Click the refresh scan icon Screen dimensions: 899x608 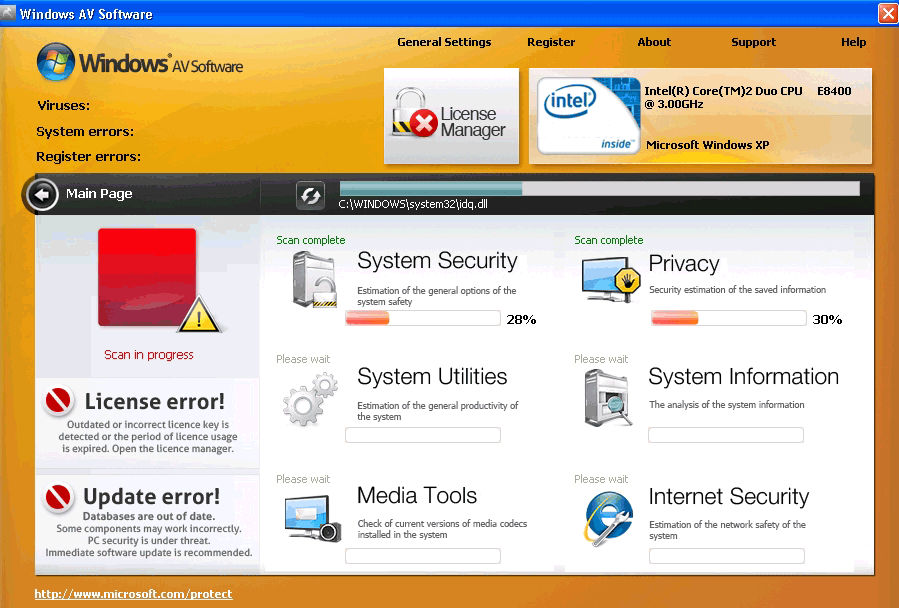click(x=310, y=194)
